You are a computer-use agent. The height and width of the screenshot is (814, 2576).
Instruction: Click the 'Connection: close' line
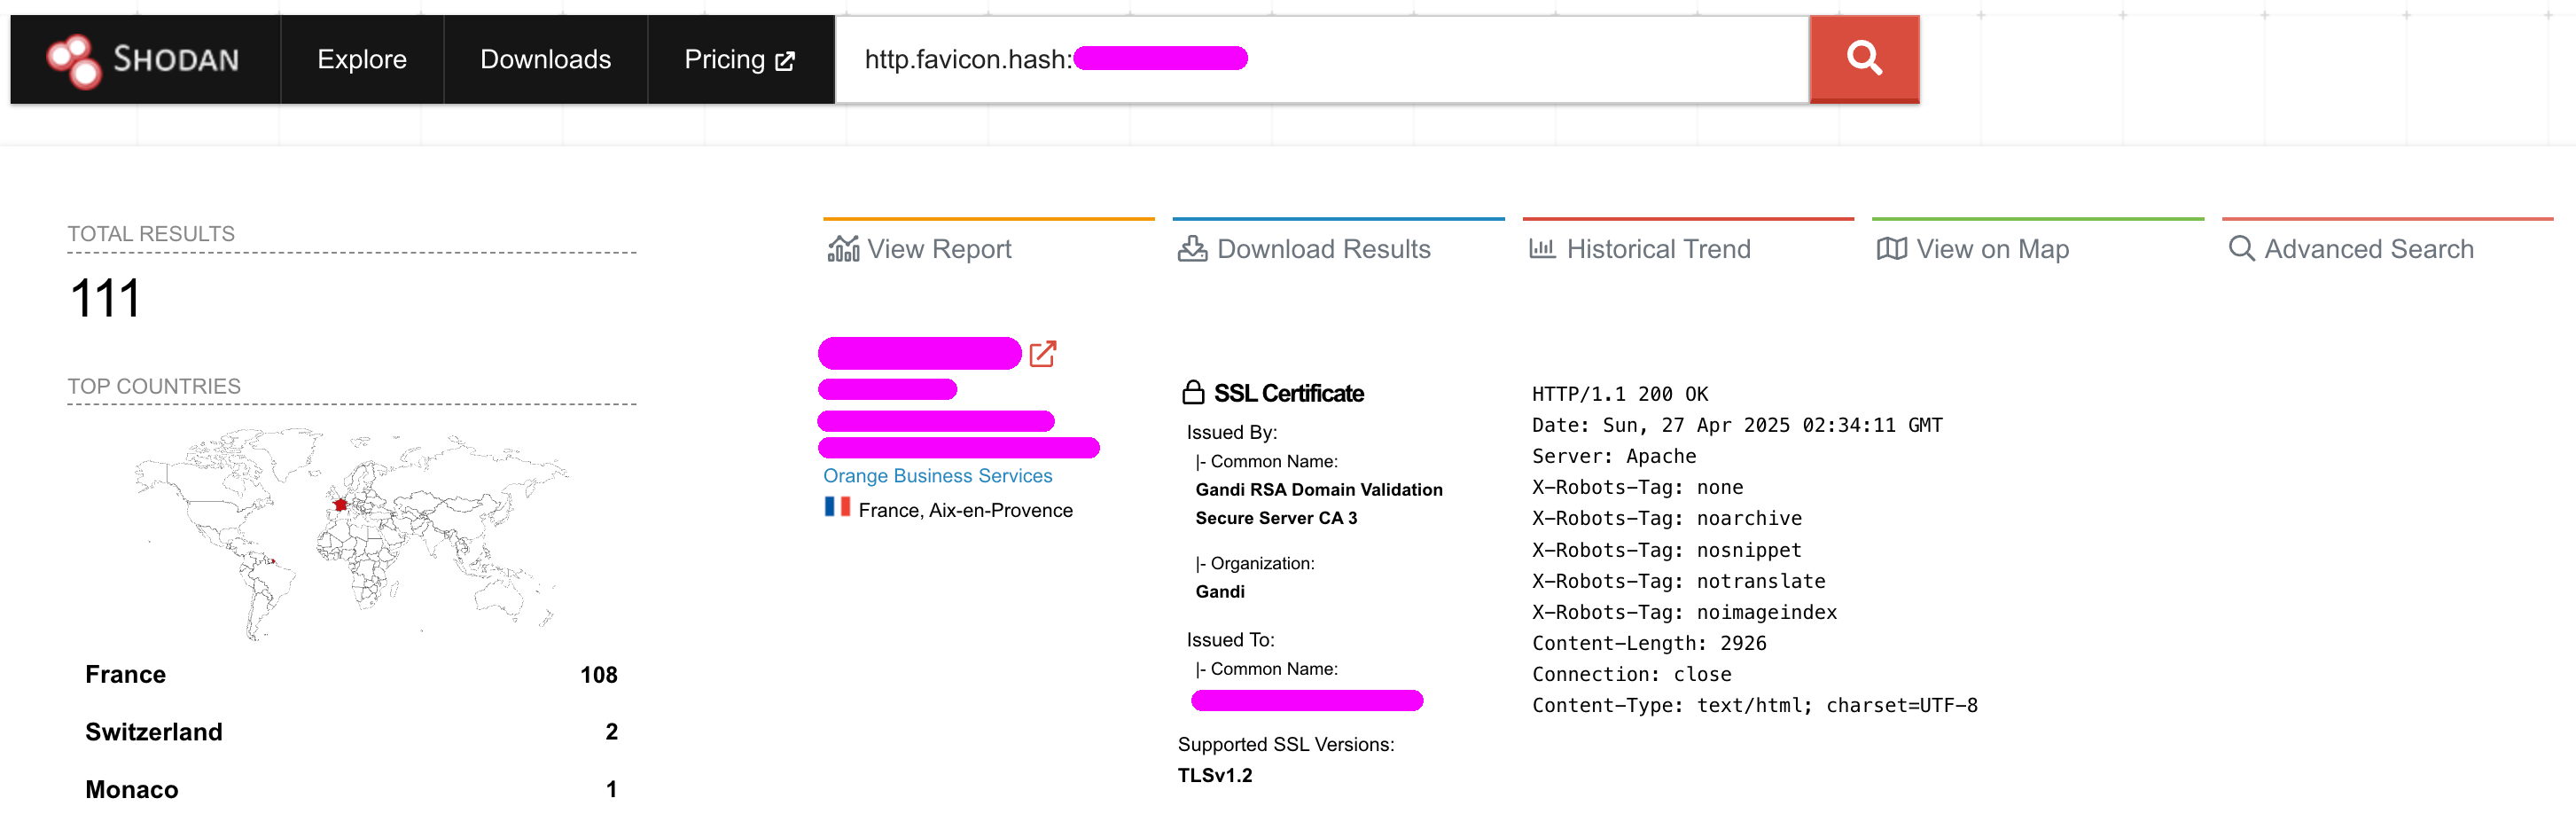(1631, 674)
